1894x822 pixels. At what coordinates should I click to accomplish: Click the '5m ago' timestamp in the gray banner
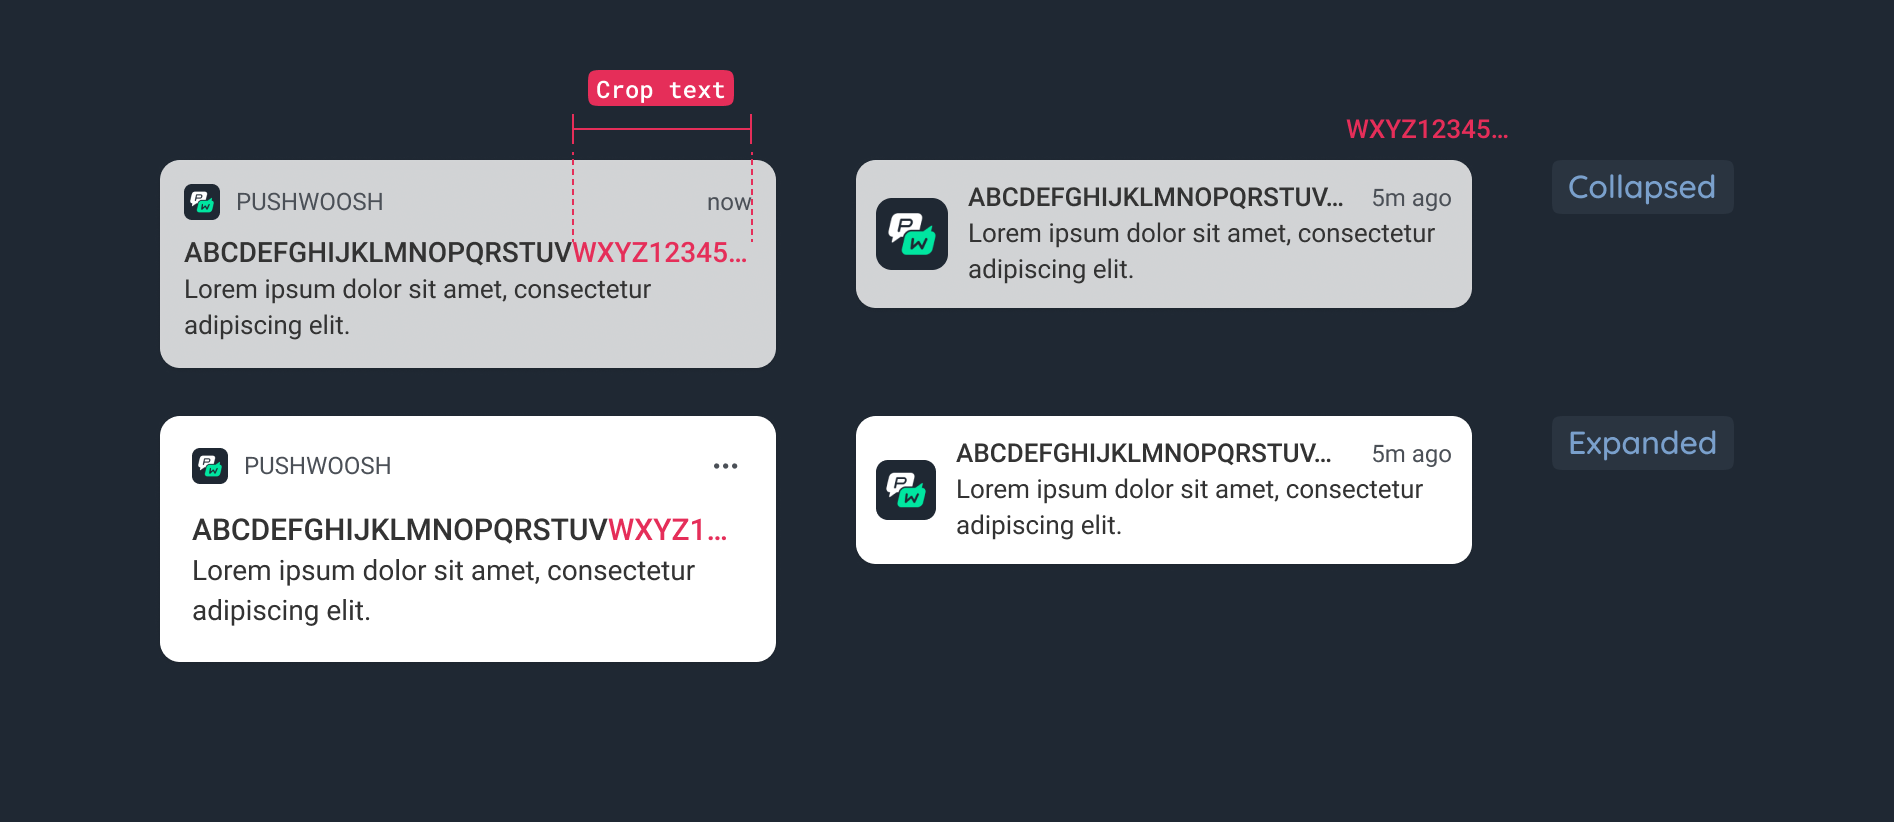coord(1411,198)
